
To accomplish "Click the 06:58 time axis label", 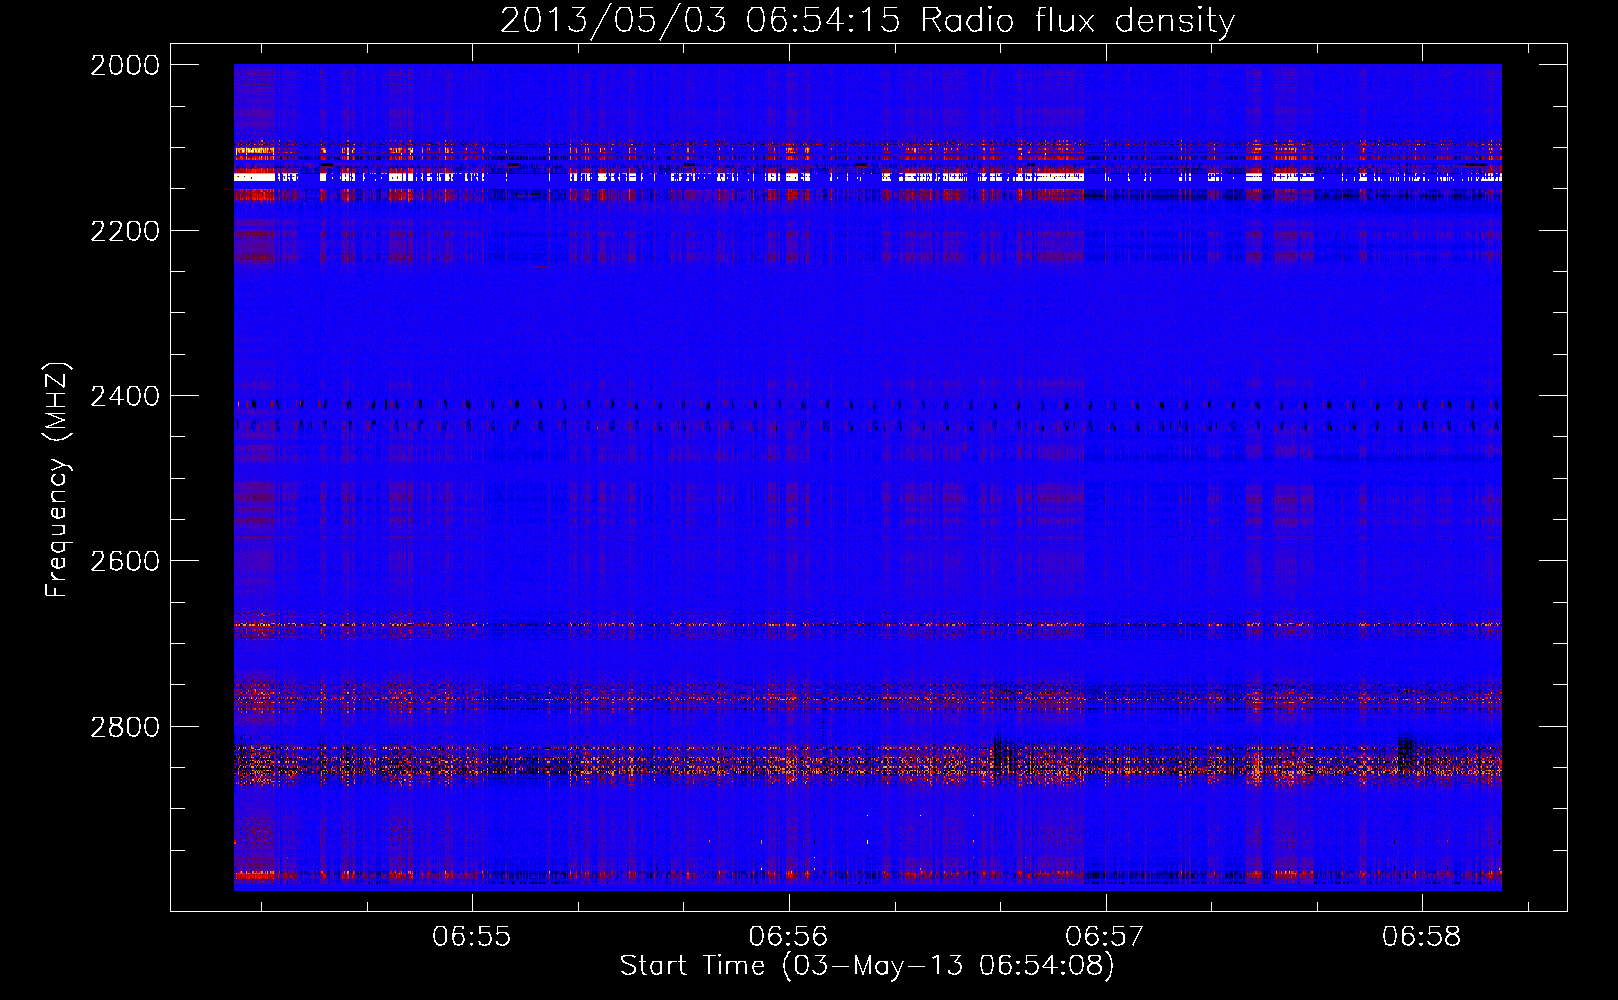I will tap(1421, 937).
